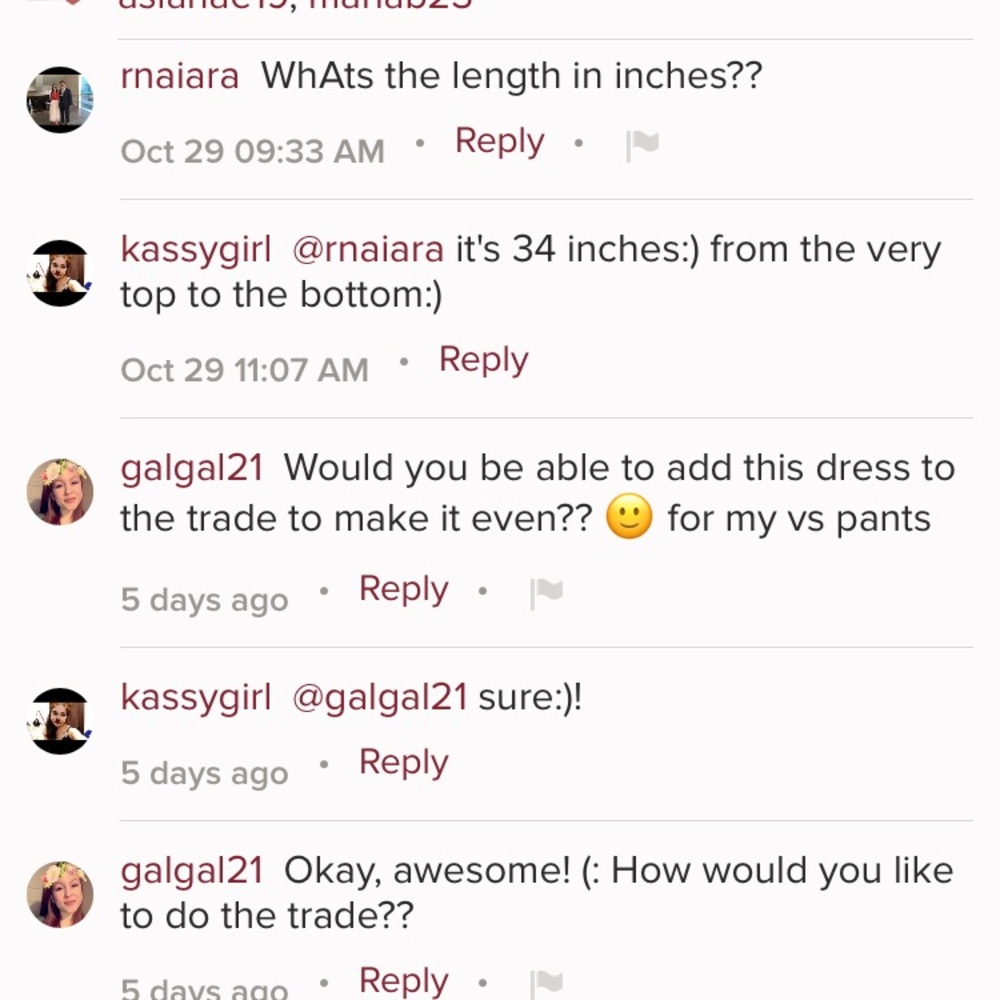The height and width of the screenshot is (1000, 1000).
Task: View kassygirl's username on her first comment
Action: [x=194, y=249]
